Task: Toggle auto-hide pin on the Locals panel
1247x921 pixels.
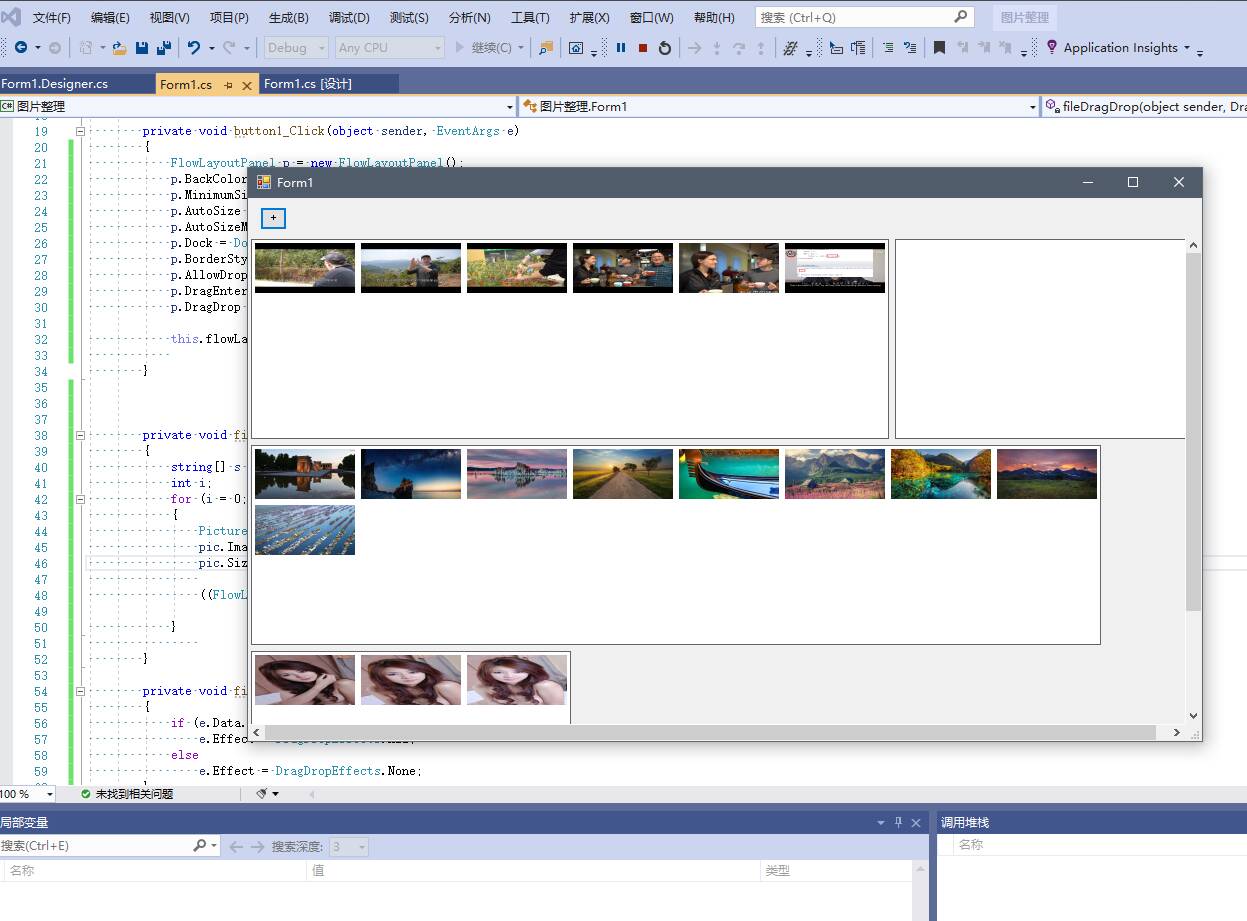Action: pyautogui.click(x=898, y=822)
